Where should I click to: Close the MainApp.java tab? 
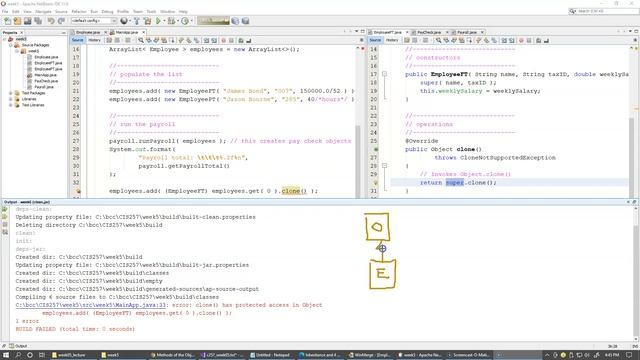[x=143, y=32]
